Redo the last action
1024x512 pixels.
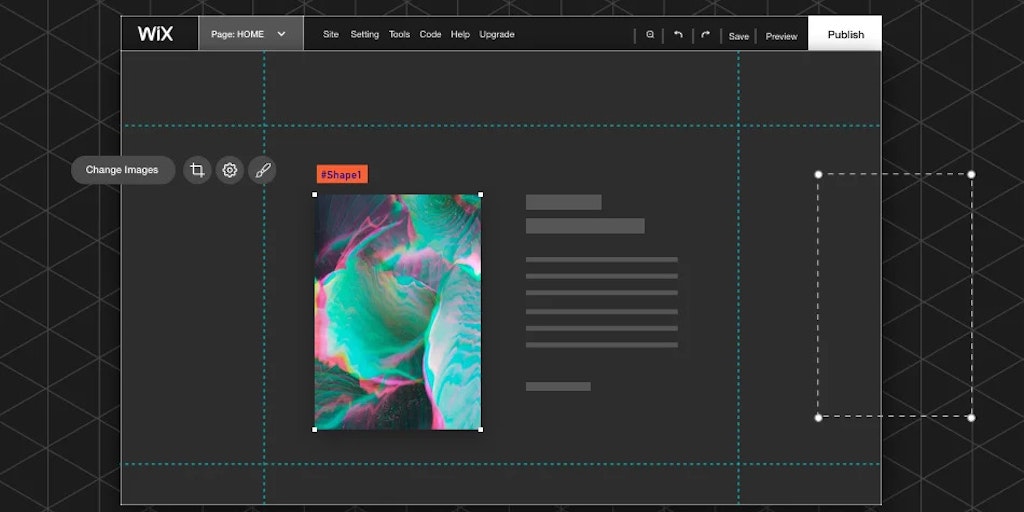[705, 35]
